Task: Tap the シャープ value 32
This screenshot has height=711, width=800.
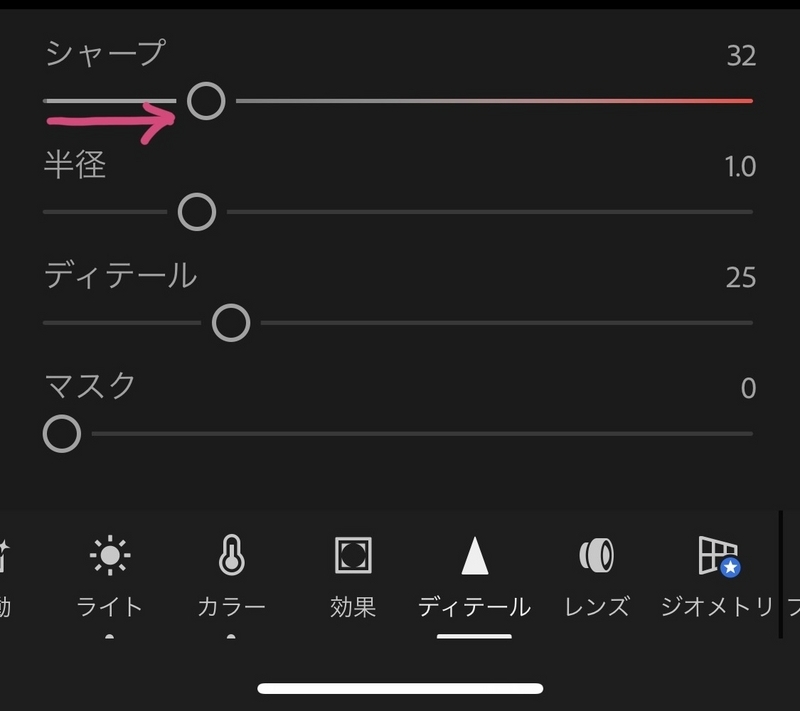Action: 741,56
